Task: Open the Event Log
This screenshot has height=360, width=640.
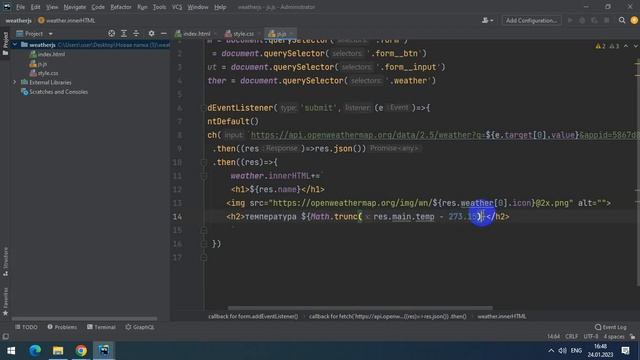Action: 611,327
